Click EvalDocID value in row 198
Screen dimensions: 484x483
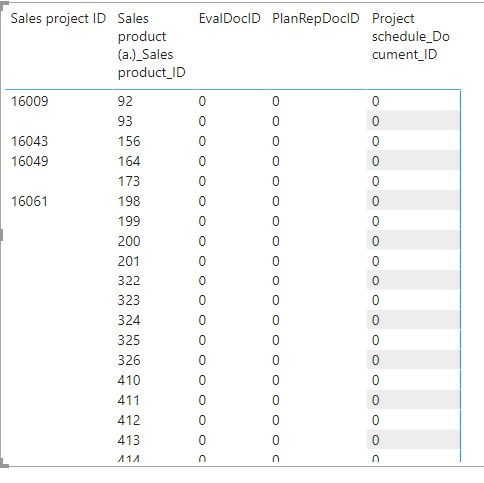(202, 201)
